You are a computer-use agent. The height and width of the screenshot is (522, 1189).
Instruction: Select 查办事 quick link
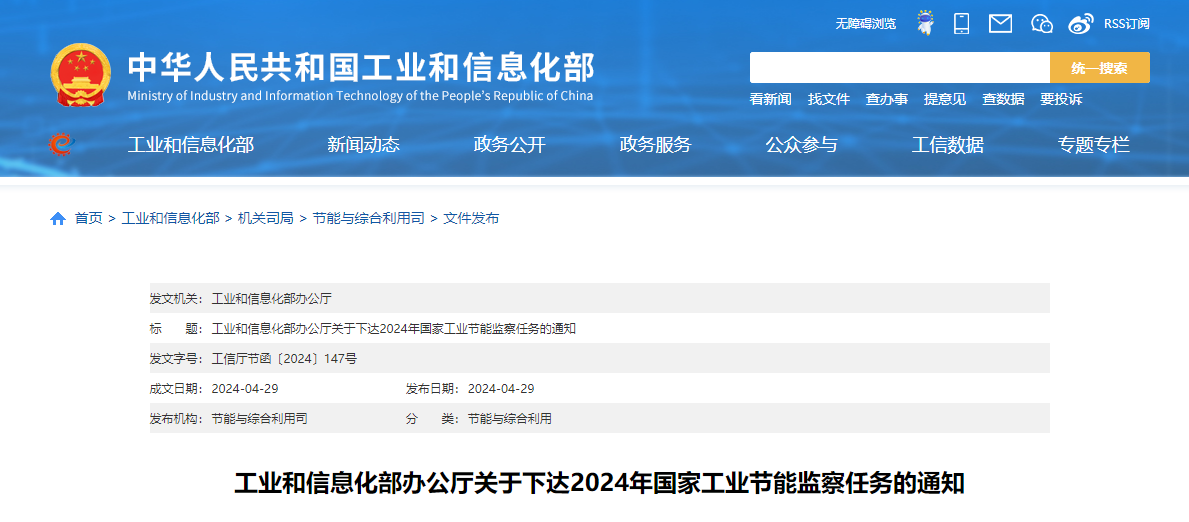(886, 99)
